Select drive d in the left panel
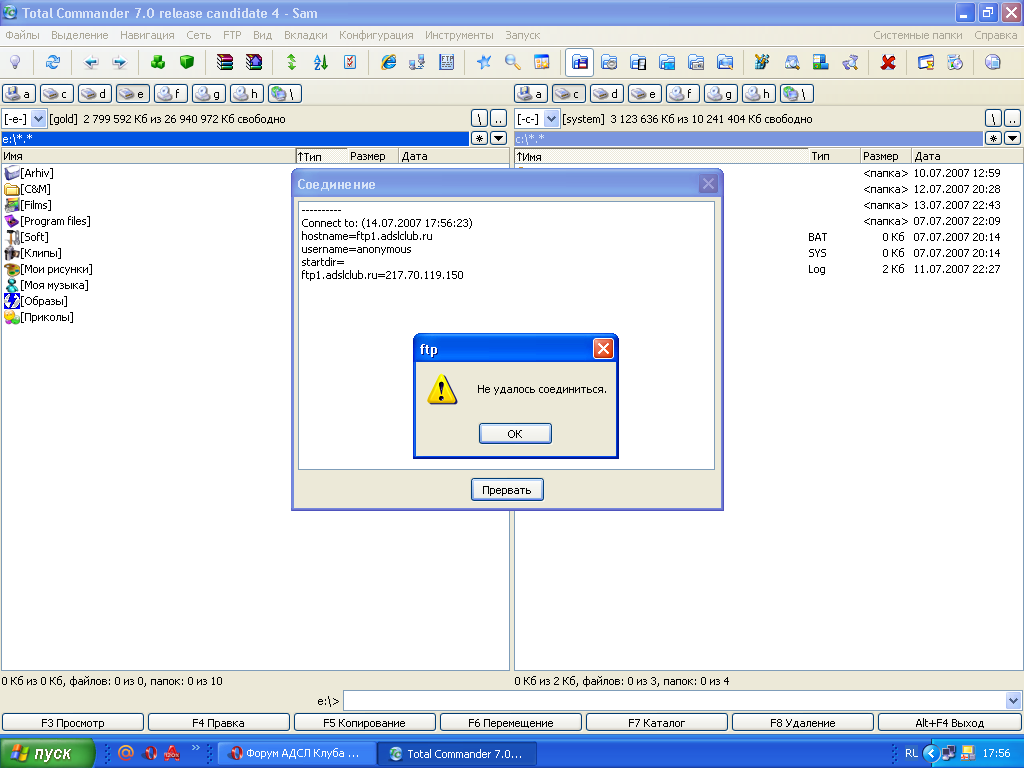The width and height of the screenshot is (1024, 768). click(95, 94)
